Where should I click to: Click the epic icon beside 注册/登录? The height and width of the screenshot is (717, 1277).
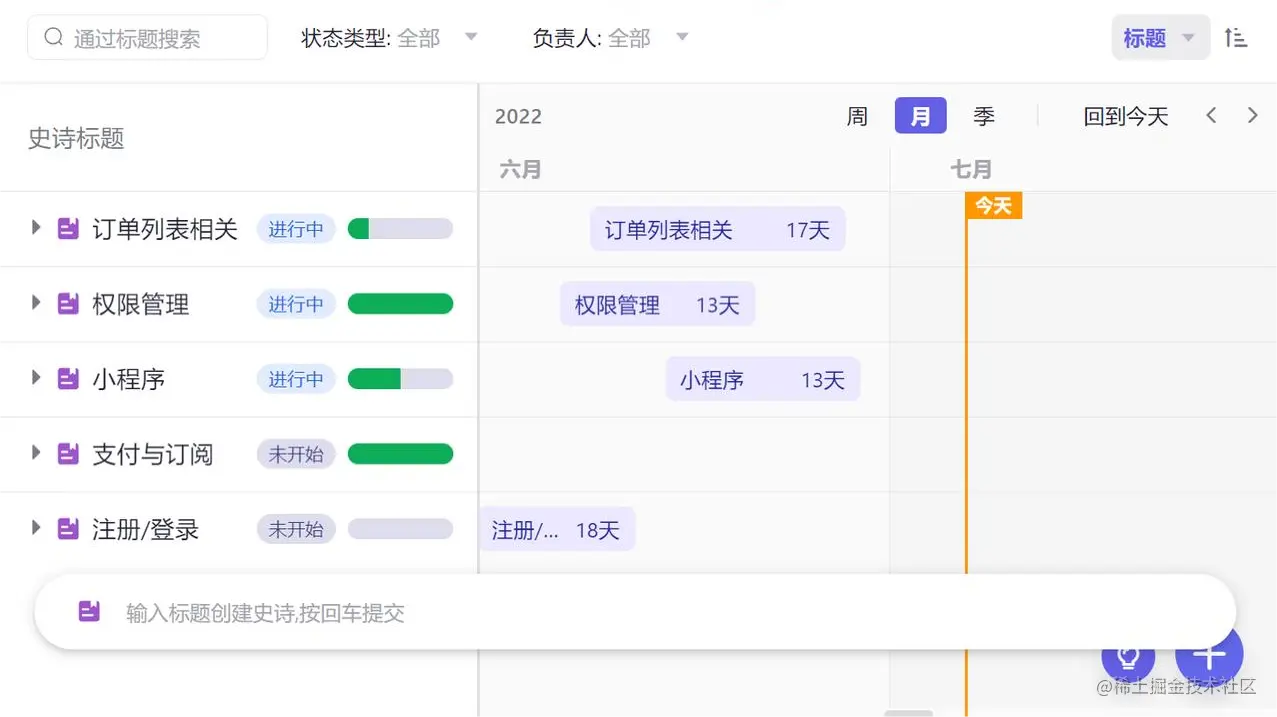pos(67,529)
